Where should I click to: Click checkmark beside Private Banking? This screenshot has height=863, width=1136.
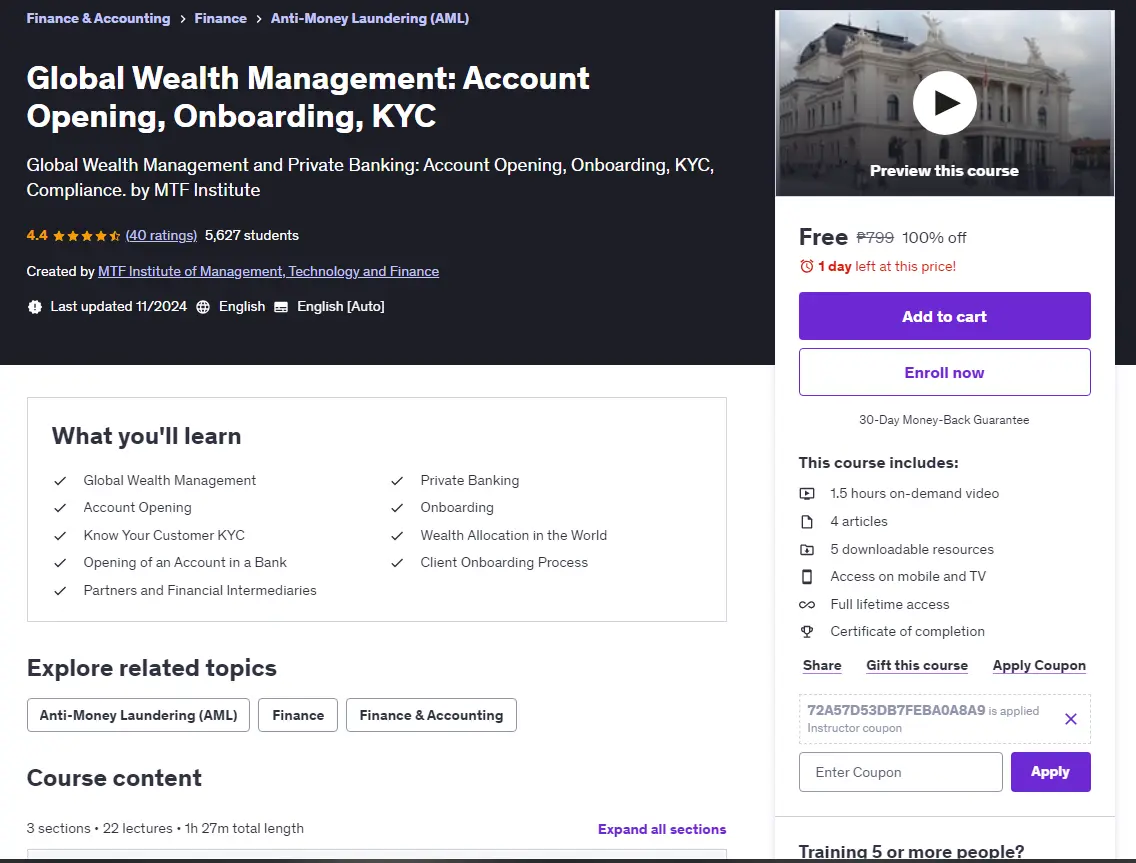(x=397, y=481)
